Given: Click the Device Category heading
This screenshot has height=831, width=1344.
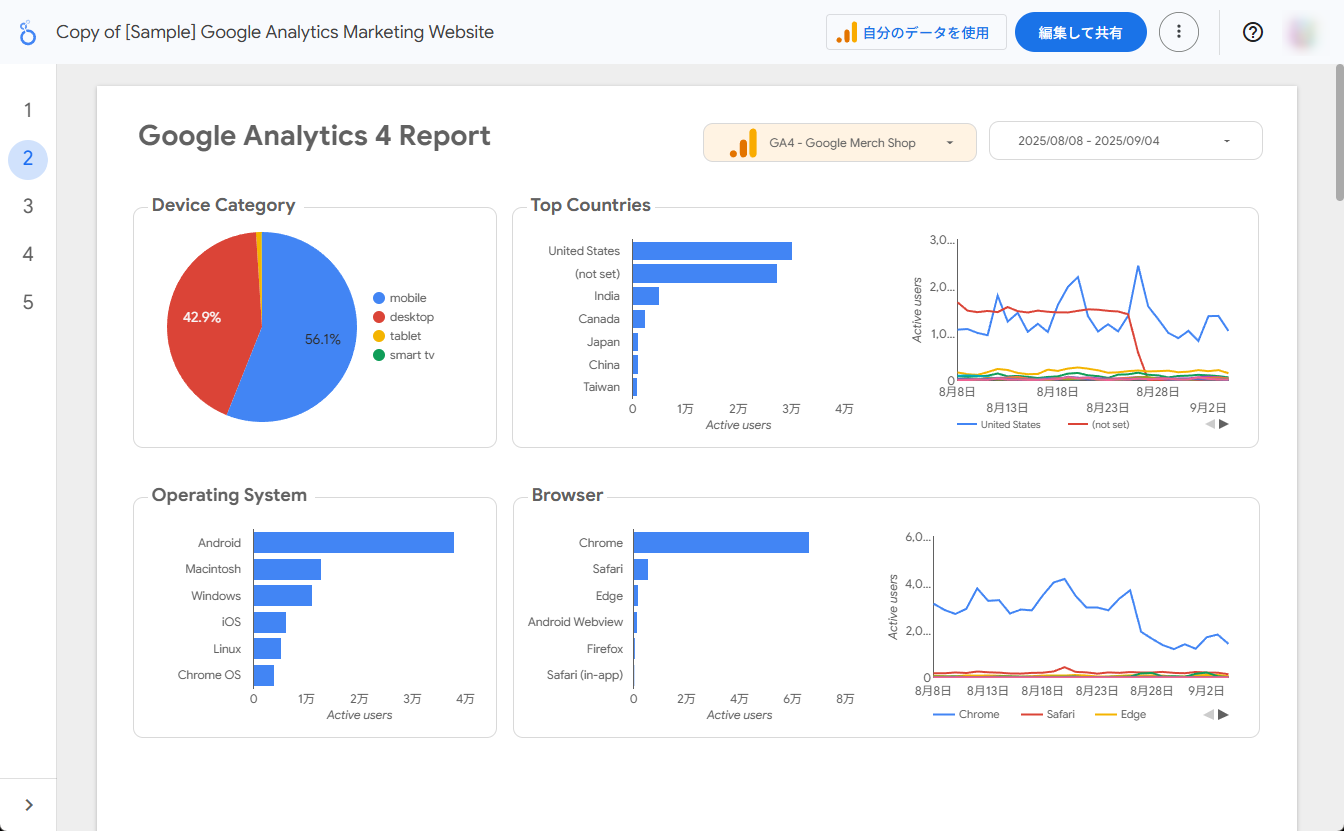Looking at the screenshot, I should [223, 205].
